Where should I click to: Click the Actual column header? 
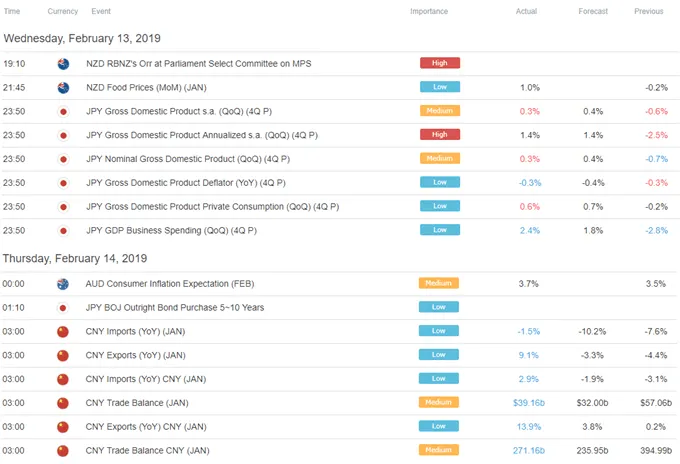pos(526,11)
